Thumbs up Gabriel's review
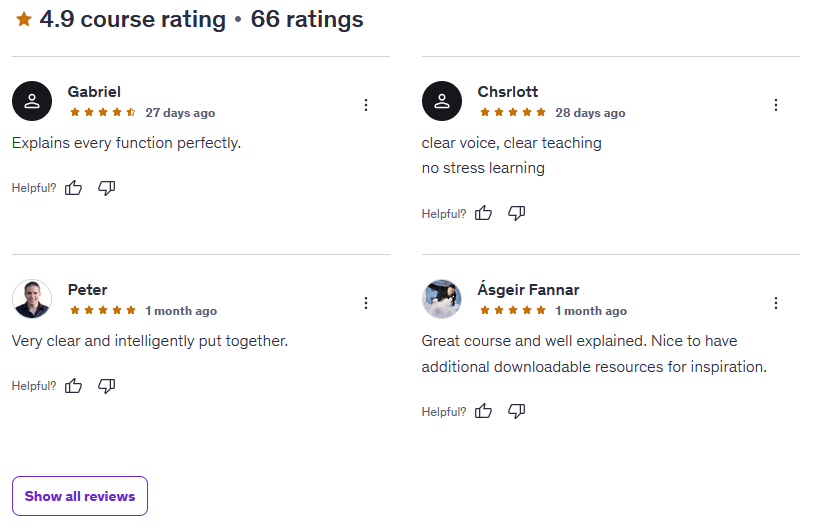 [73, 187]
